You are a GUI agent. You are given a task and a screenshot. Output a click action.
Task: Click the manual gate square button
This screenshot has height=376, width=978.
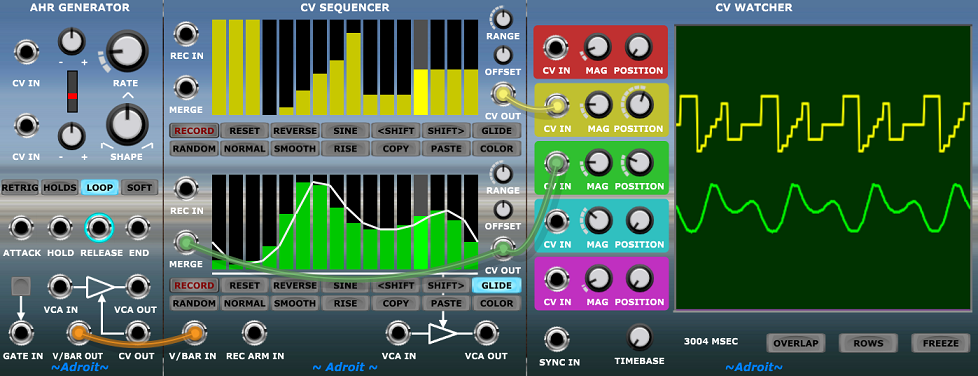[x=21, y=287]
